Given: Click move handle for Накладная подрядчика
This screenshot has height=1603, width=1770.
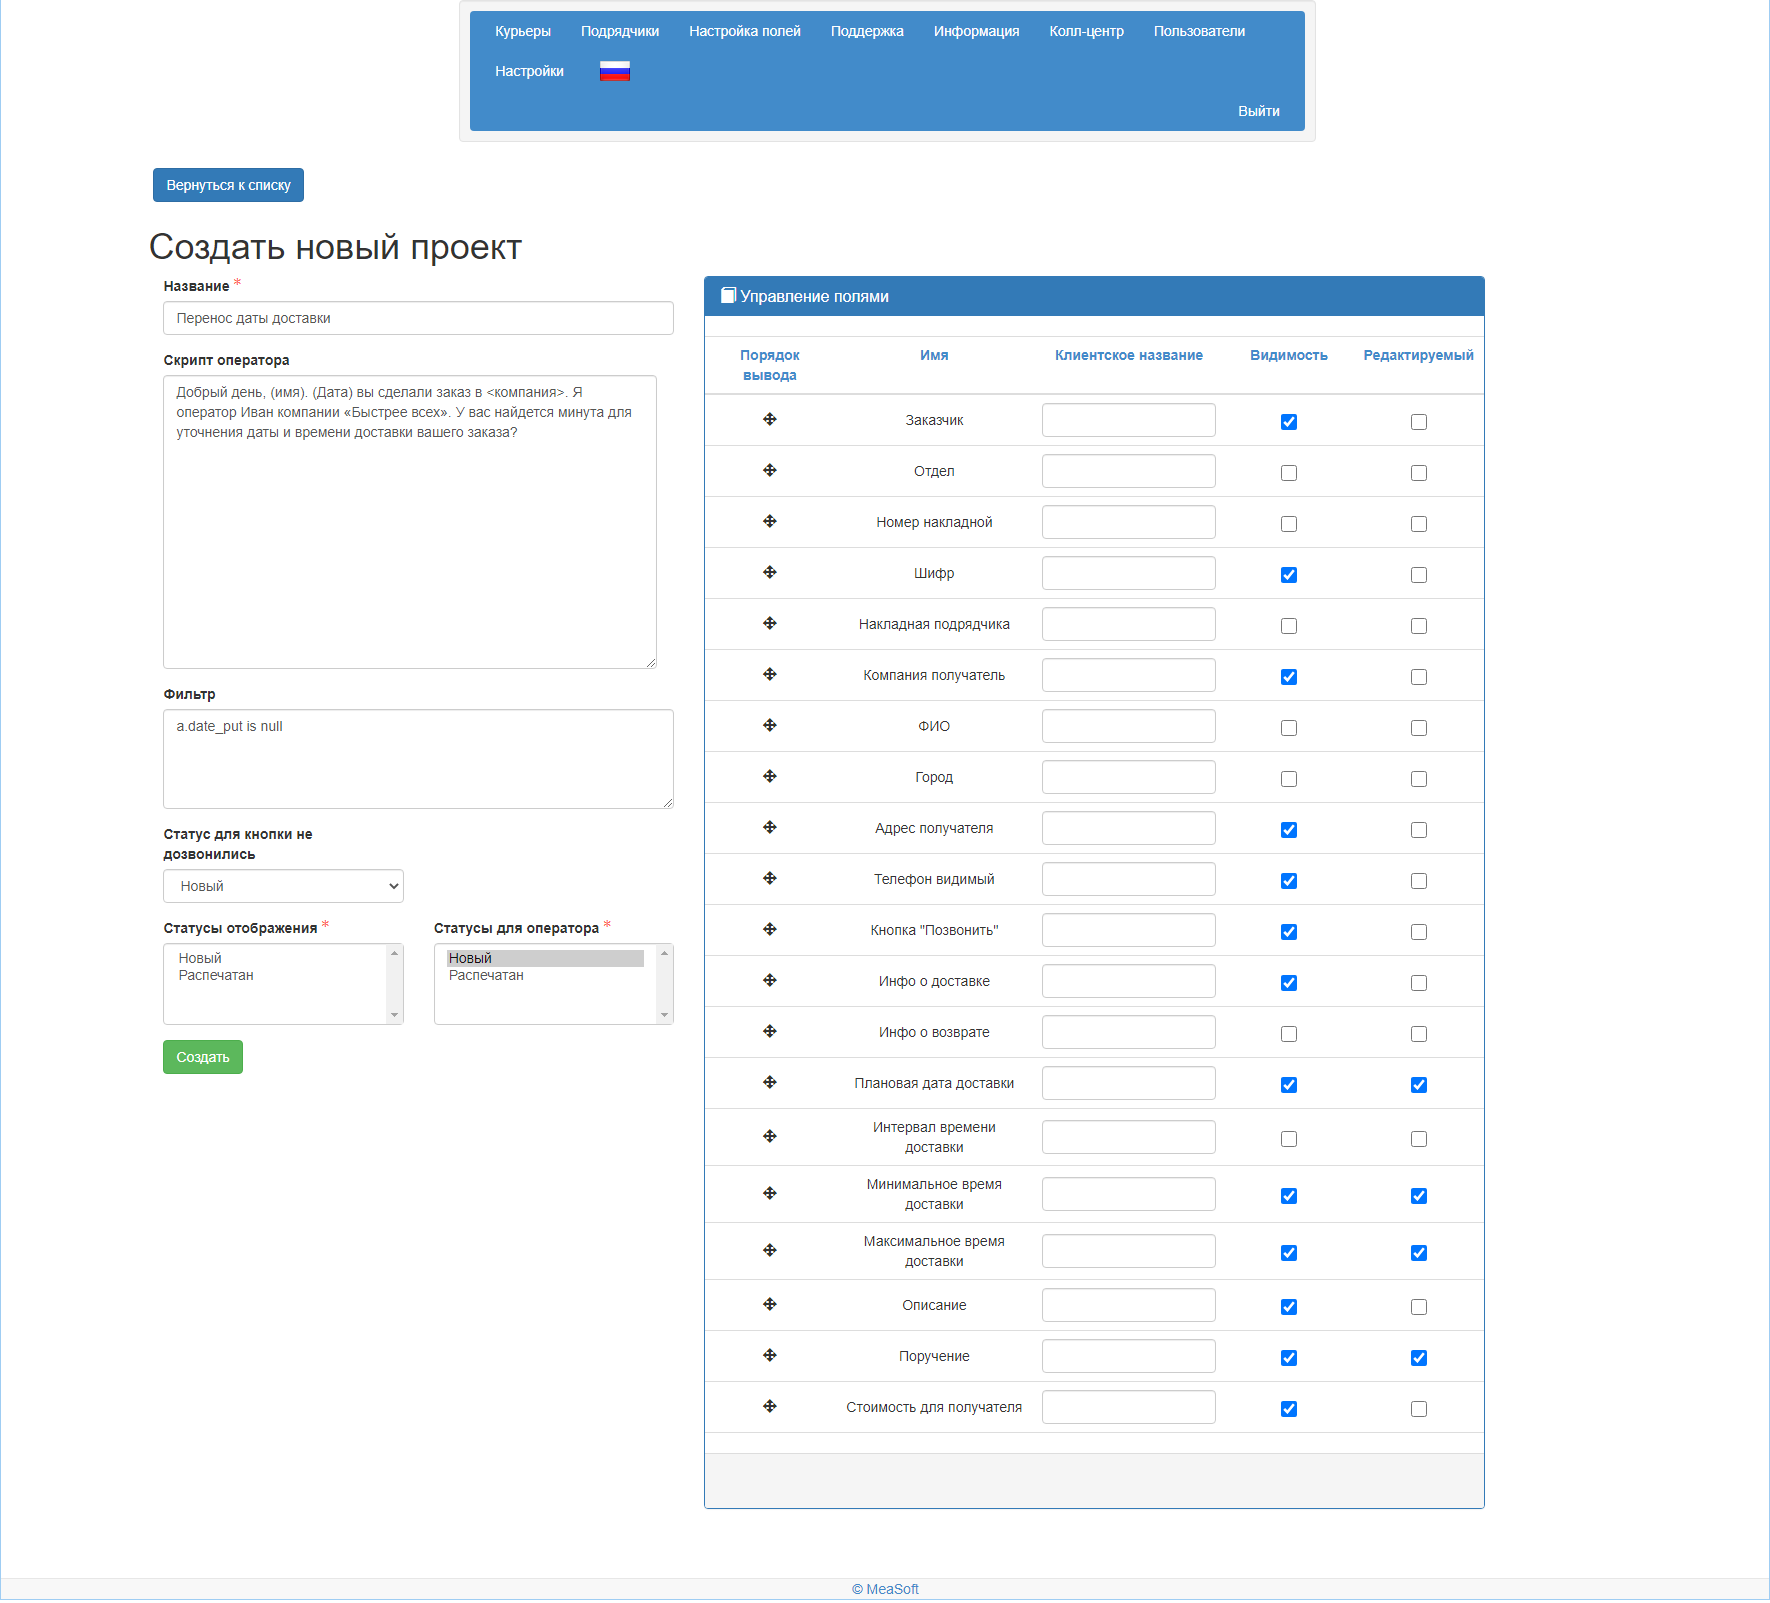Looking at the screenshot, I should 770,623.
